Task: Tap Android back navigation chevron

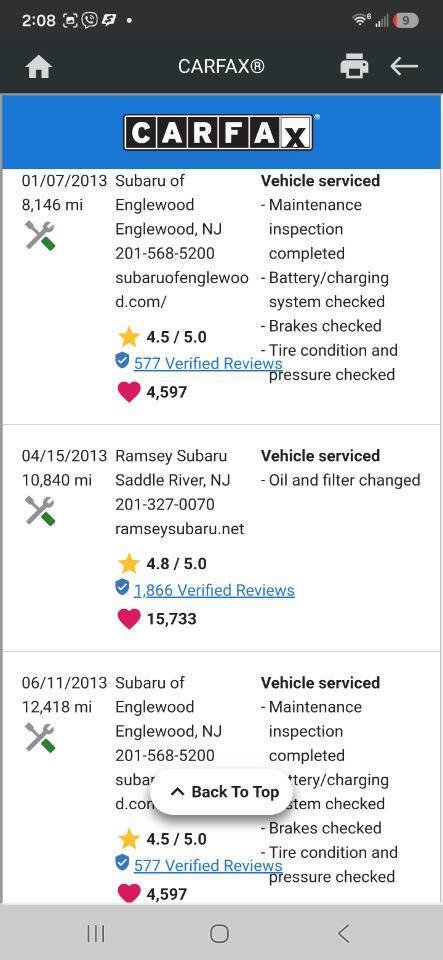Action: (x=343, y=933)
